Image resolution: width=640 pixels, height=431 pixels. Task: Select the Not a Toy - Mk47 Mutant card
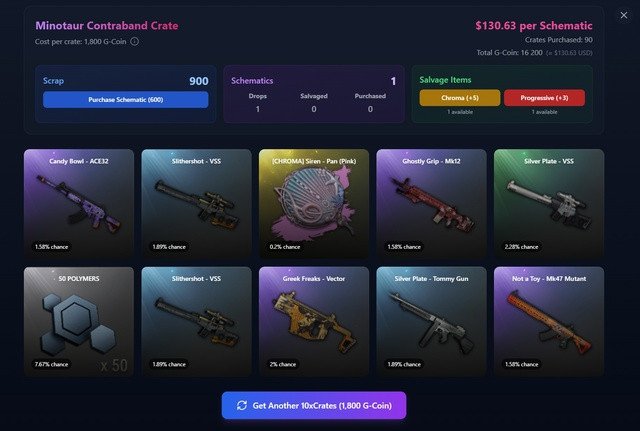(x=549, y=321)
